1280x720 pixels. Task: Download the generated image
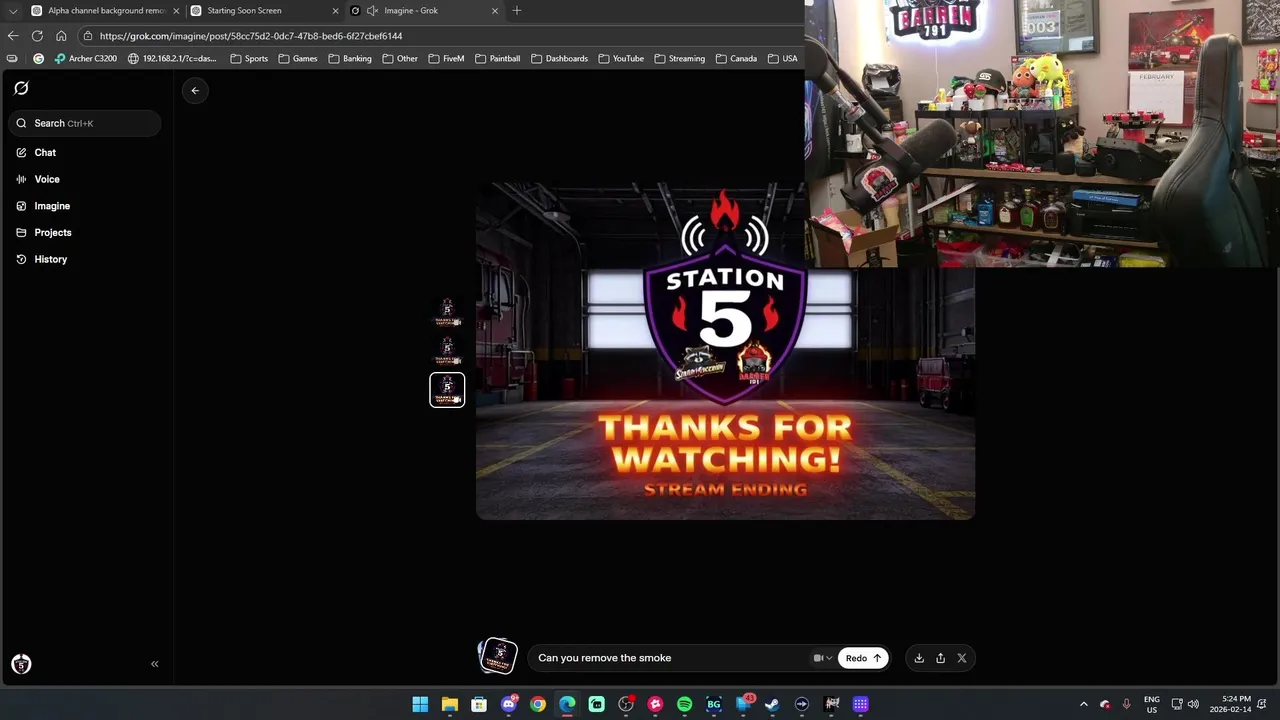click(x=919, y=658)
